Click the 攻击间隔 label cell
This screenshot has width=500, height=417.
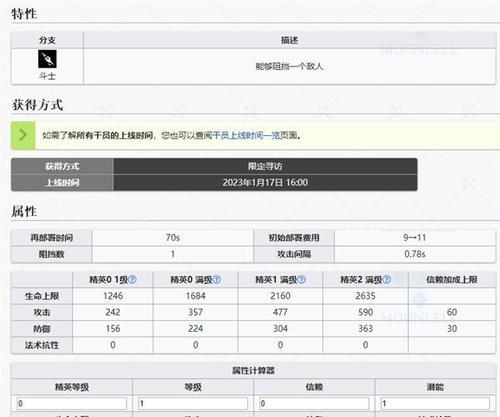[x=294, y=254]
